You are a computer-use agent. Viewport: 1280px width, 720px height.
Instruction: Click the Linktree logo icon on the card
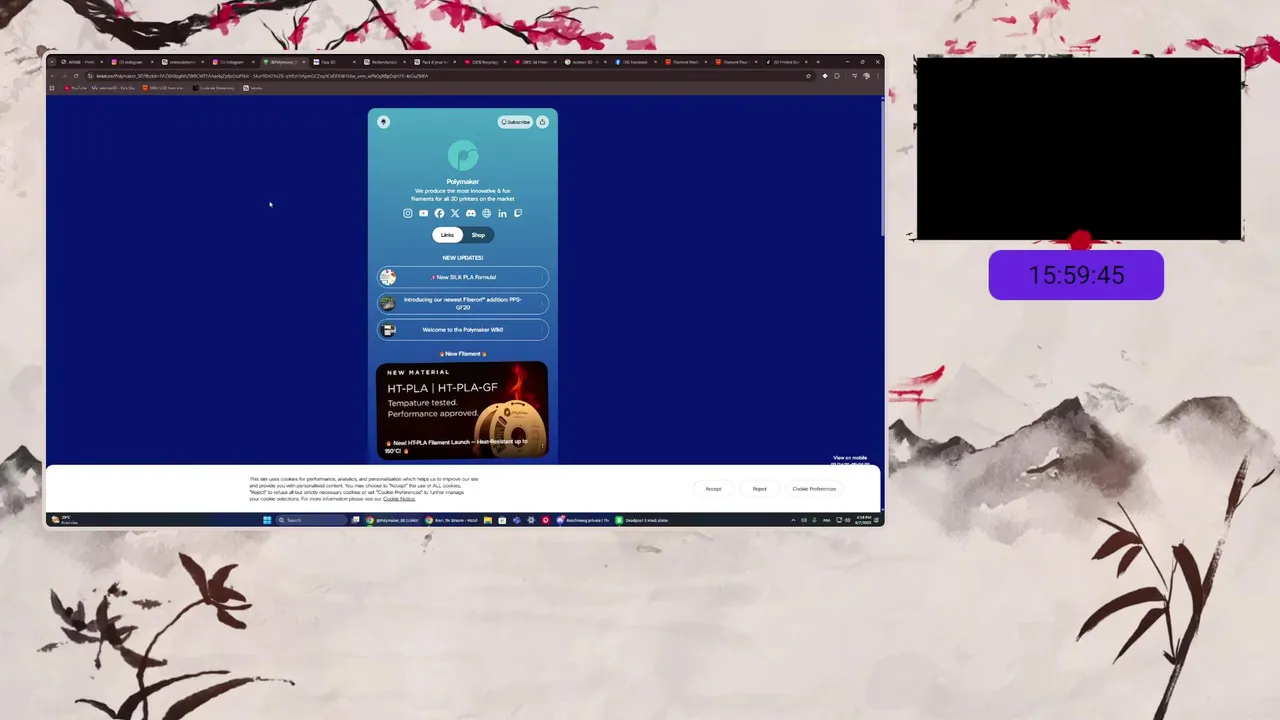383,122
